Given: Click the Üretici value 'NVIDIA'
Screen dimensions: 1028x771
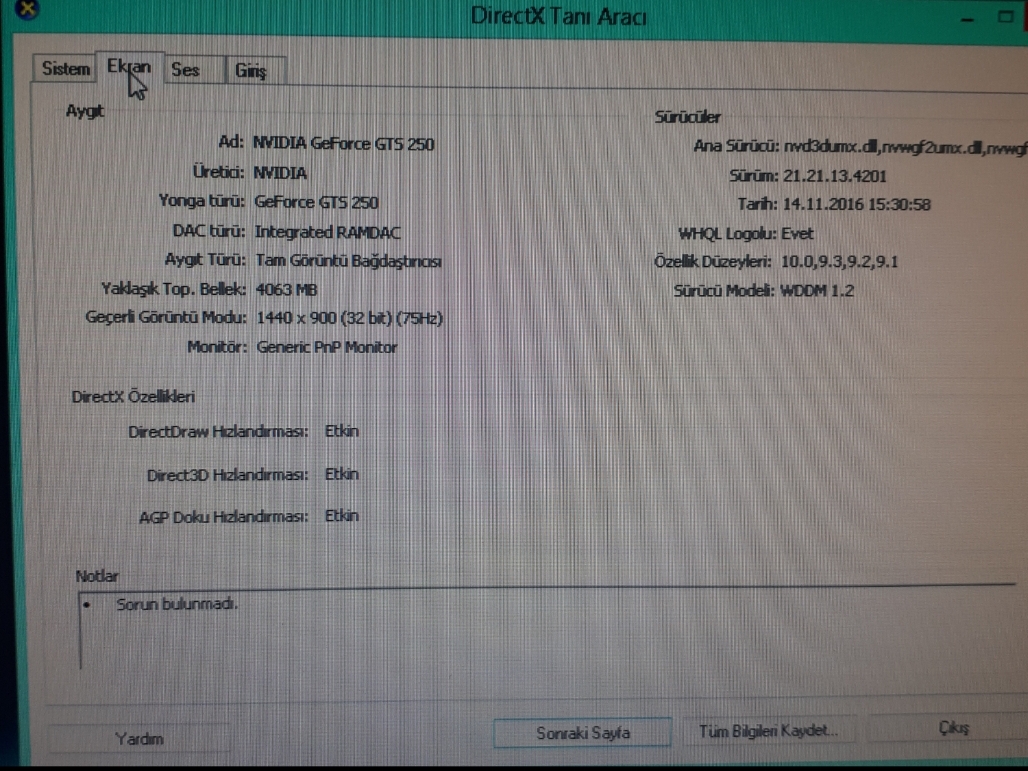Looking at the screenshot, I should (280, 173).
